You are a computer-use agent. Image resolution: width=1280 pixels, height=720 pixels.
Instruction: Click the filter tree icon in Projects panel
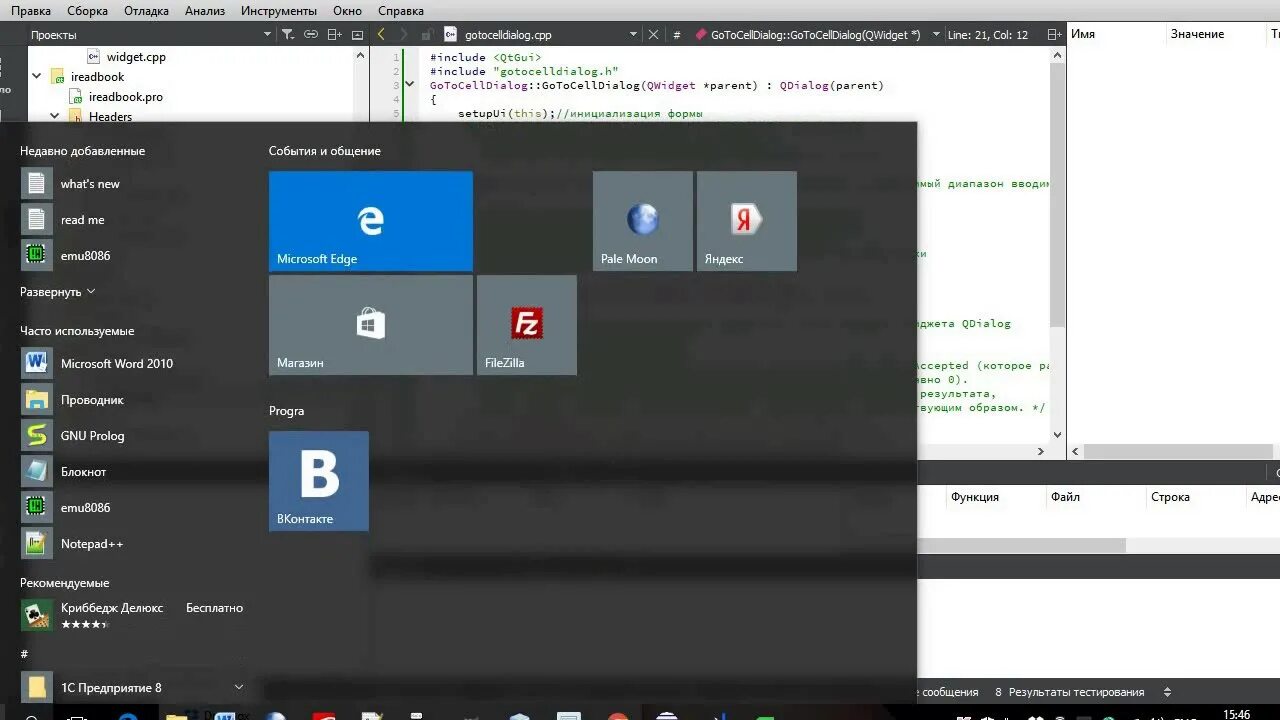pos(288,34)
